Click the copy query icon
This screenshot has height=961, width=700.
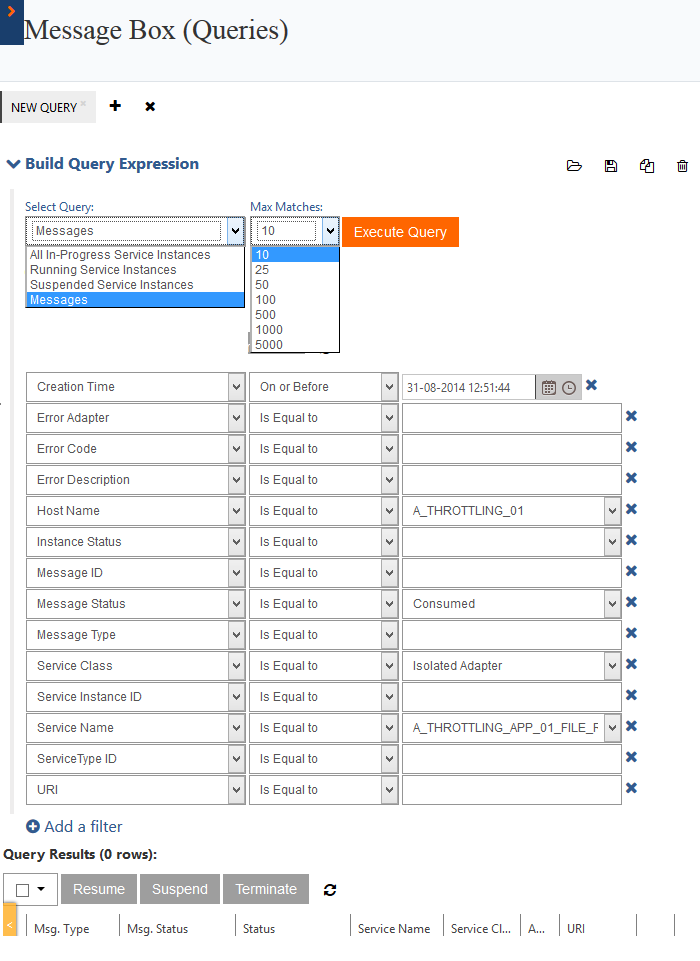[x=647, y=166]
